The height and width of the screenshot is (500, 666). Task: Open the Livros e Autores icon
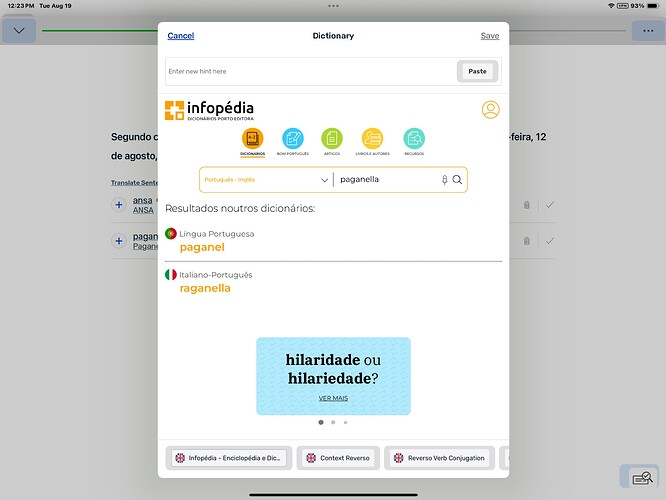click(x=372, y=138)
